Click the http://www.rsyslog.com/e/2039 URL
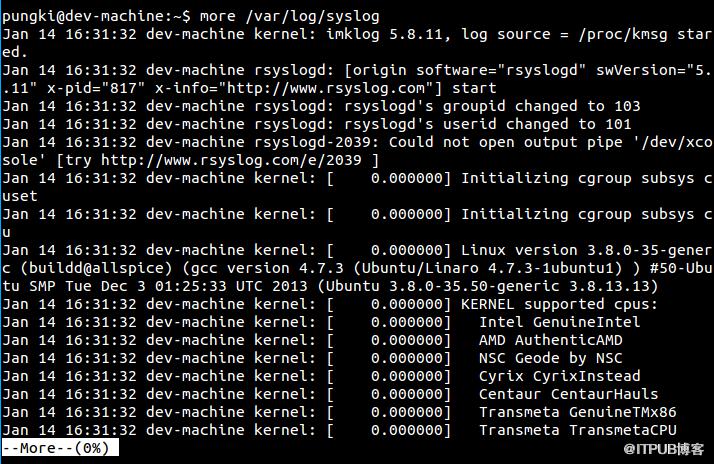The width and height of the screenshot is (714, 464). pos(231,160)
